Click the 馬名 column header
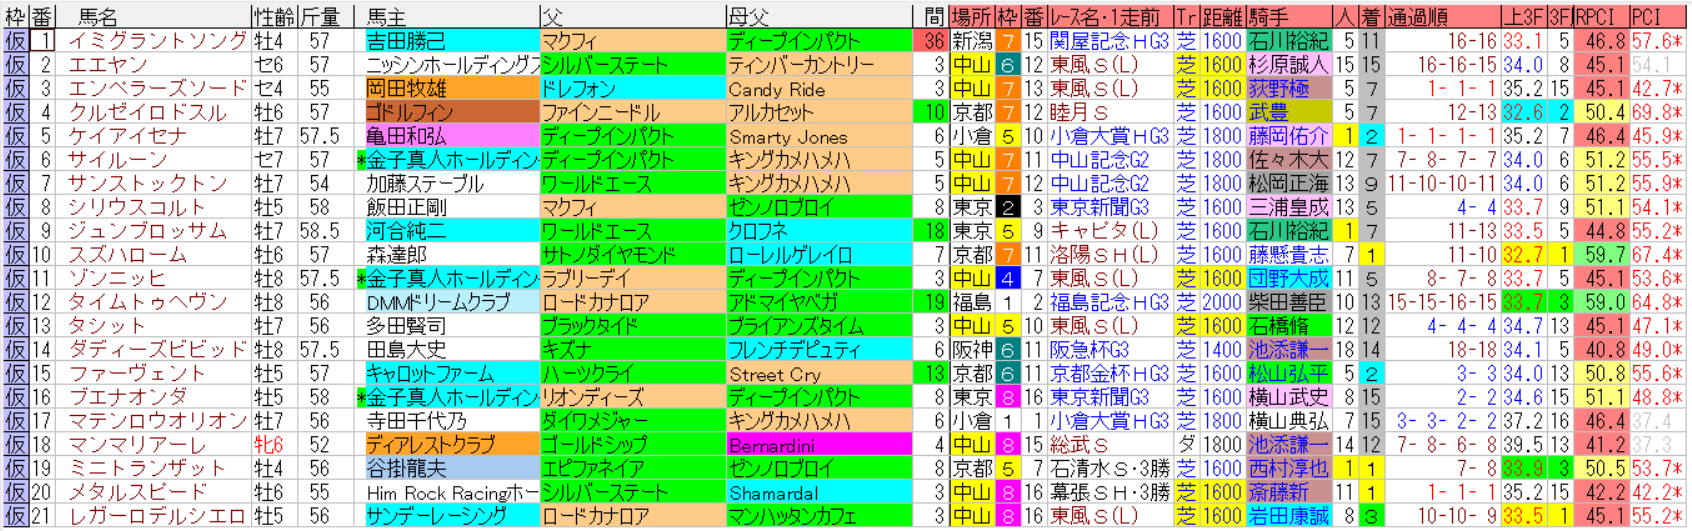Viewport: 1692px width, 531px height. pyautogui.click(x=98, y=16)
